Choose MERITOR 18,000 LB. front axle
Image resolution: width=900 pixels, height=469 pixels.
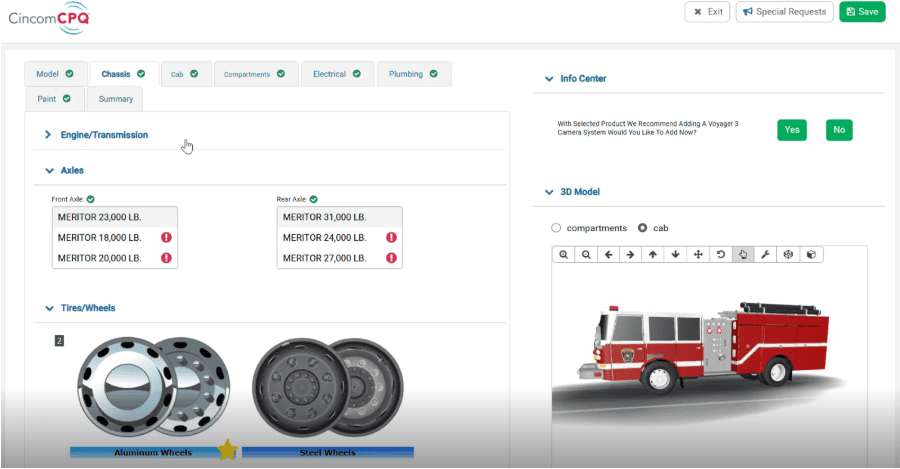tap(115, 237)
